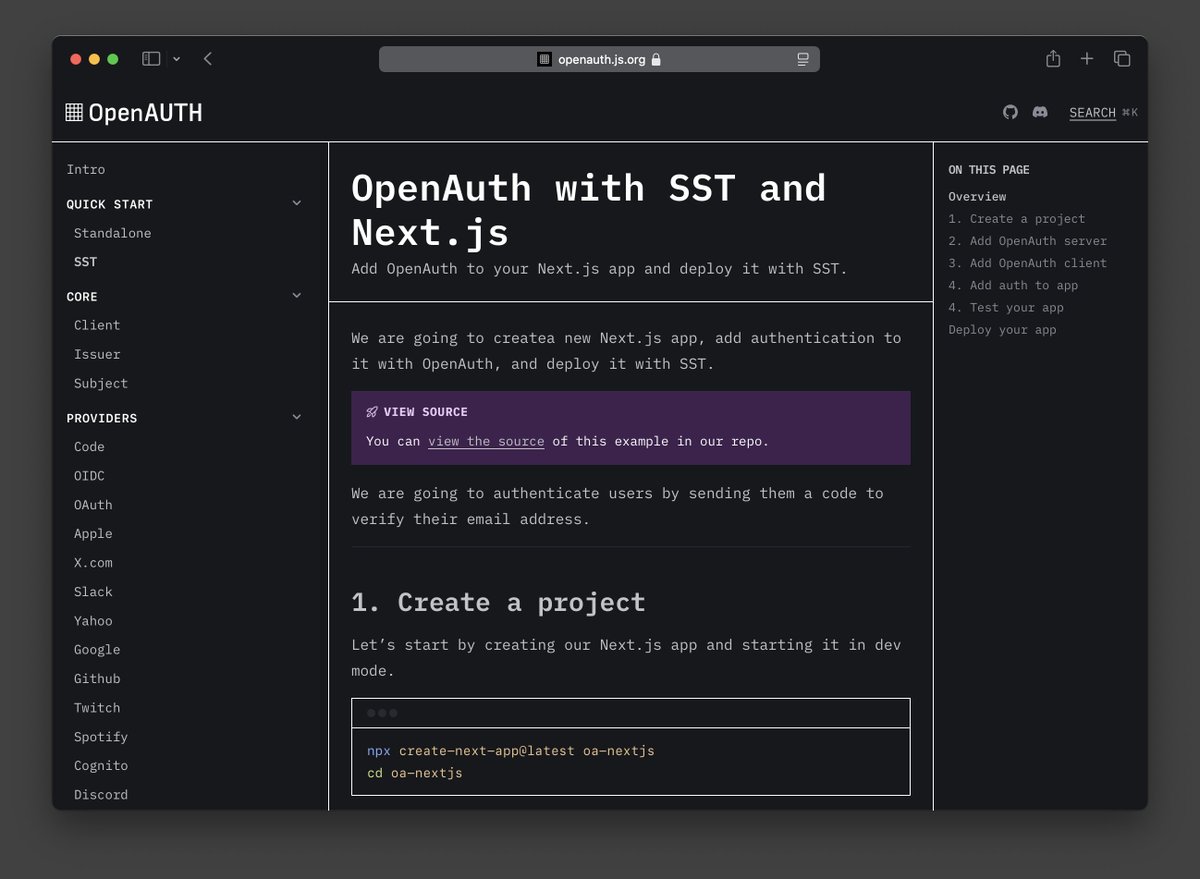Click the CORE section label
The width and height of the screenshot is (1200, 879).
point(82,297)
